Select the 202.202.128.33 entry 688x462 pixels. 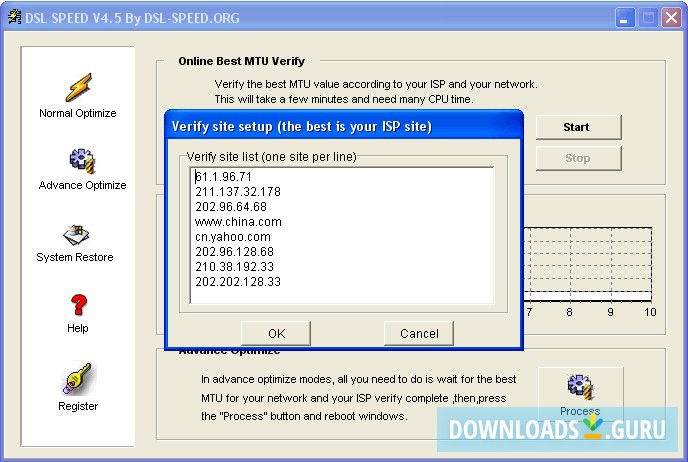click(x=238, y=282)
